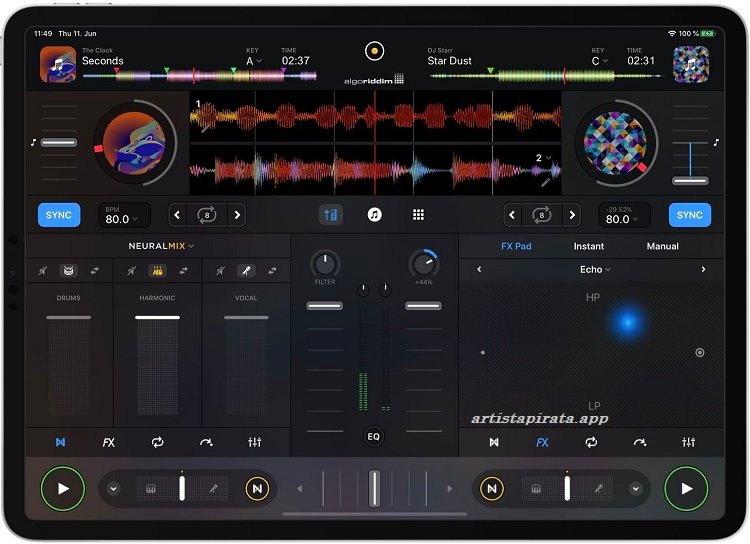This screenshot has width=750, height=544.
Task: Go to the next effect after Echo
Action: (703, 269)
